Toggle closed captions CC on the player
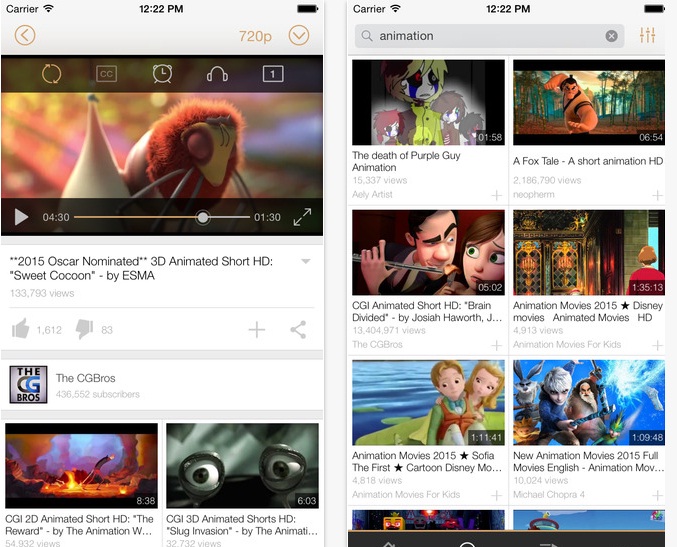677x547 pixels. (106, 74)
